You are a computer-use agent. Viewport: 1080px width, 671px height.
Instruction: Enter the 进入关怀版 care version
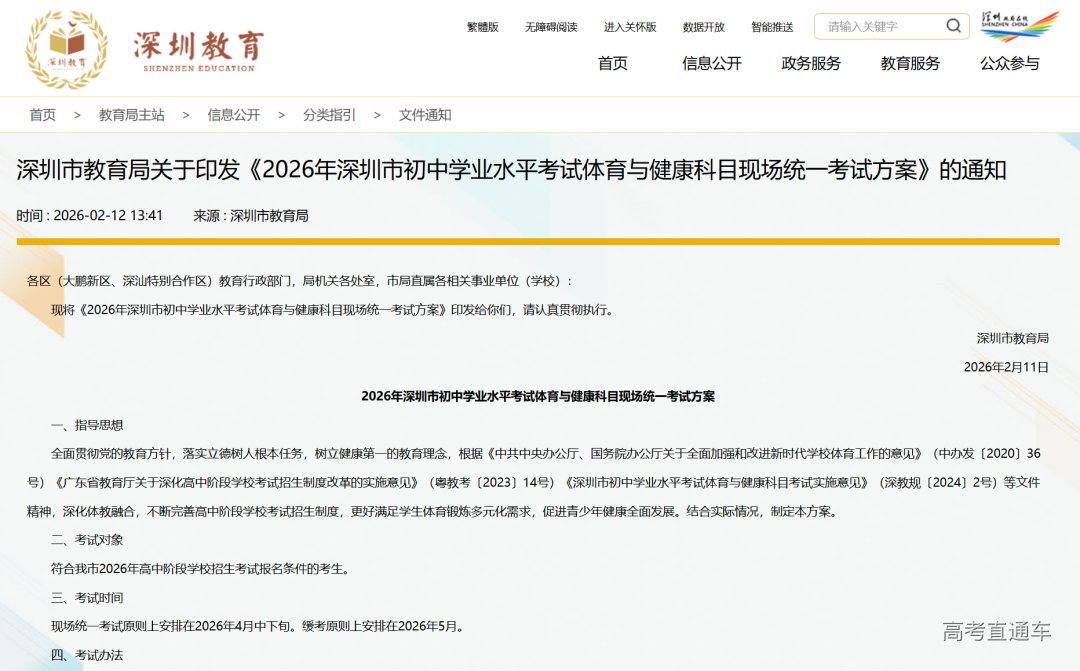(631, 27)
